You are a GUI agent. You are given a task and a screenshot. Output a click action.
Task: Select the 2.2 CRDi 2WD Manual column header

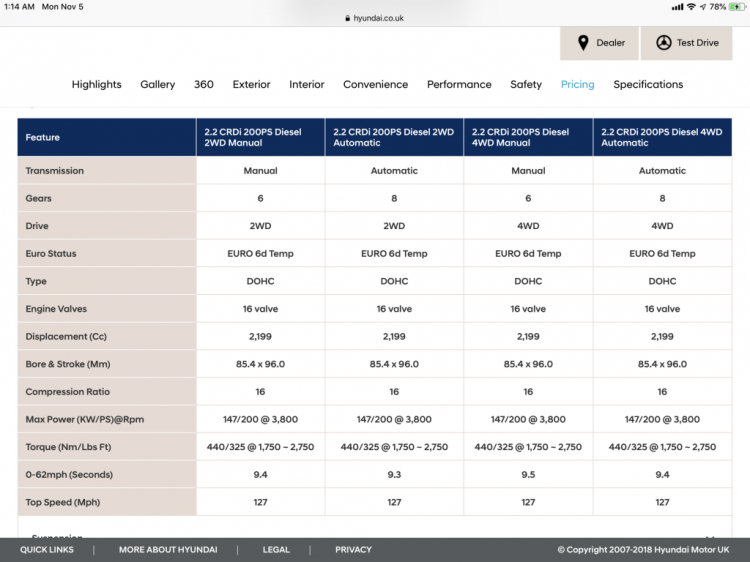[x=260, y=137]
